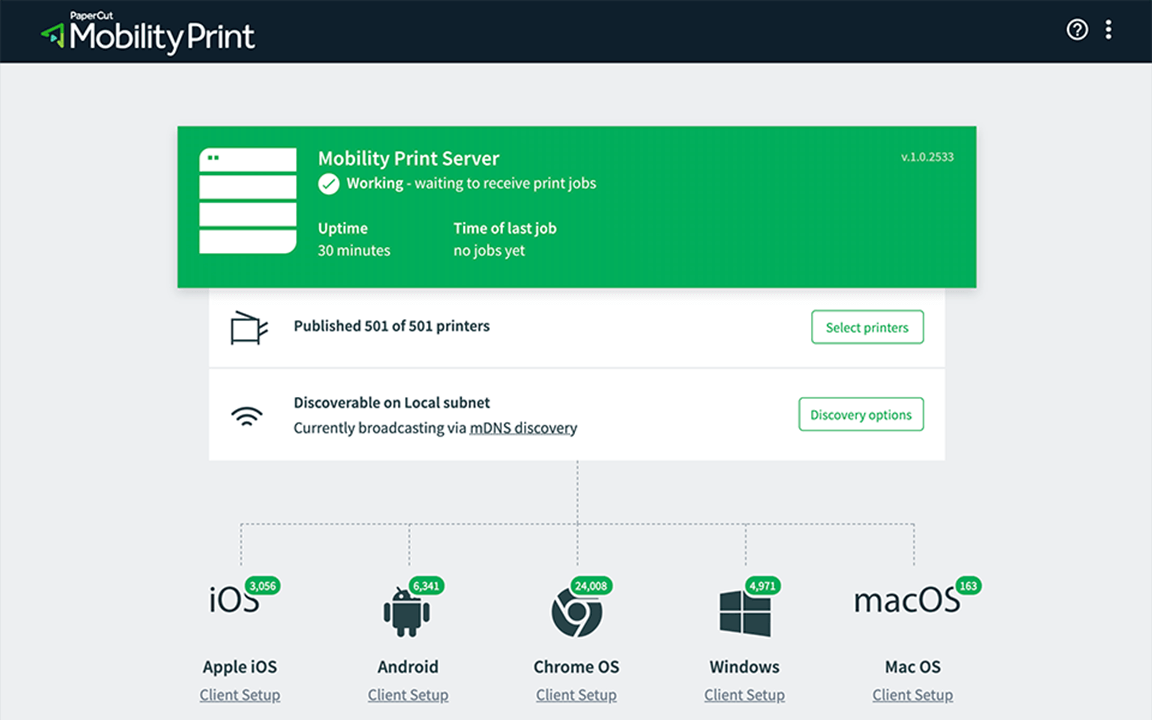Click the version text v.1.0.2533
The height and width of the screenshot is (720, 1152).
click(927, 156)
